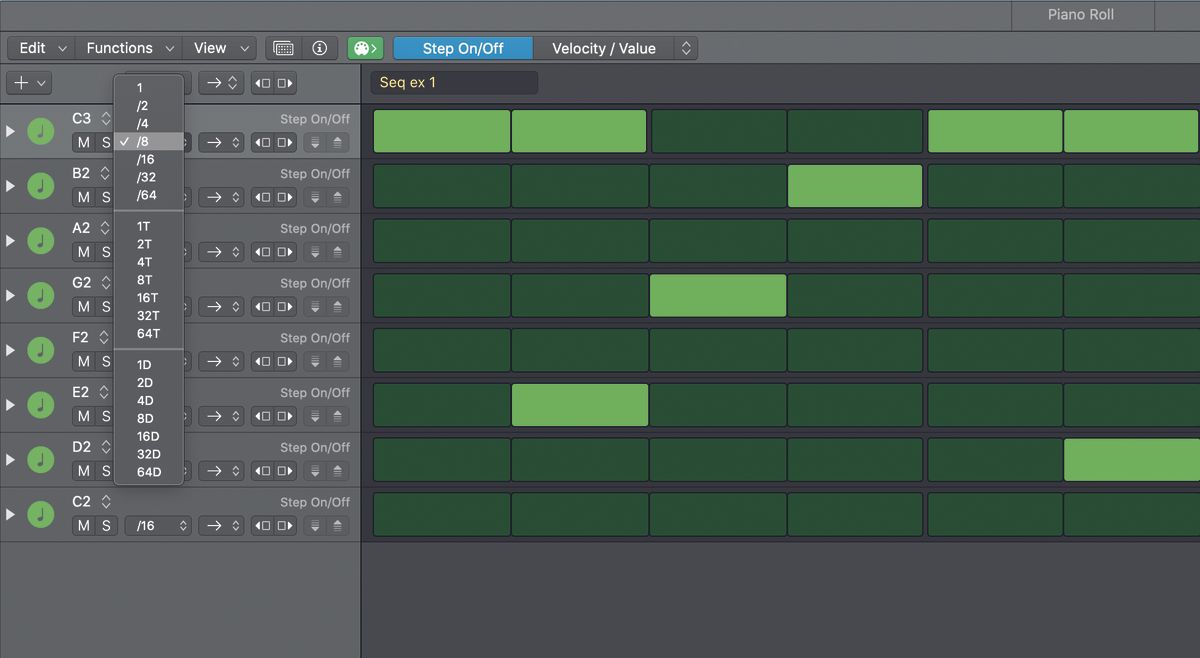Click the info (i) icon in the toolbar

click(317, 48)
